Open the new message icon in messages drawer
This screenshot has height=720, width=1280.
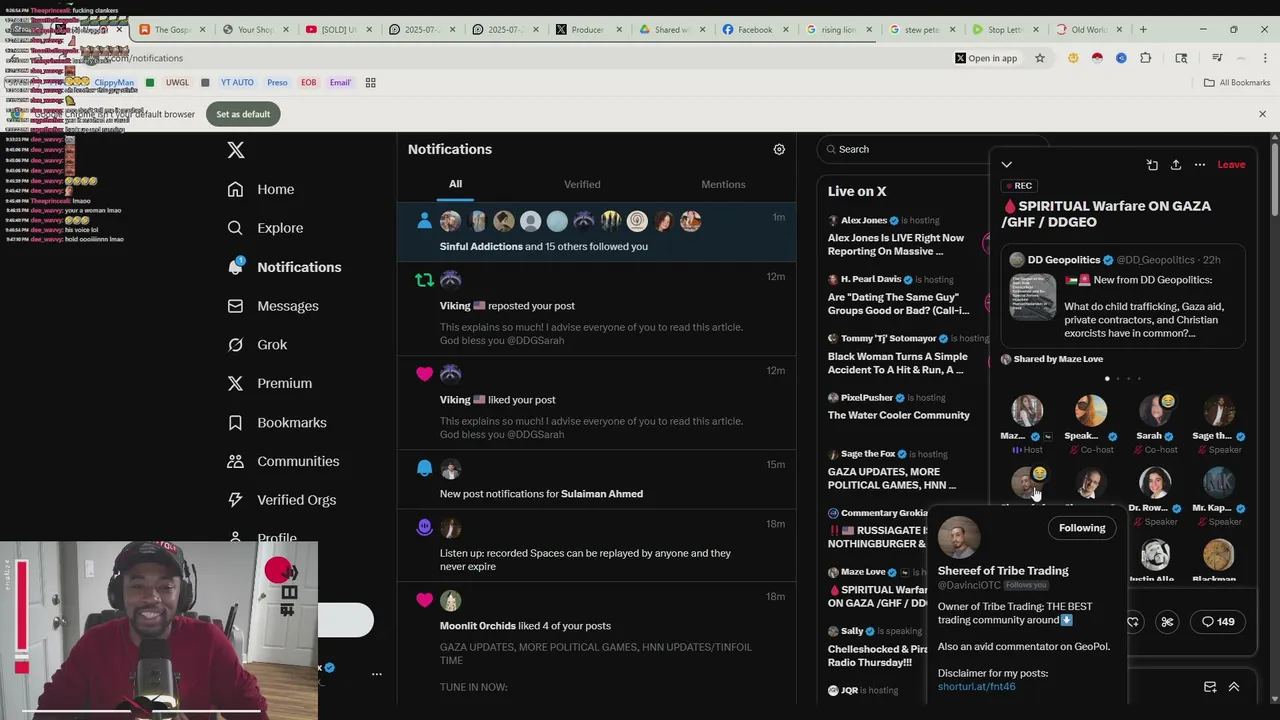pyautogui.click(x=1210, y=687)
